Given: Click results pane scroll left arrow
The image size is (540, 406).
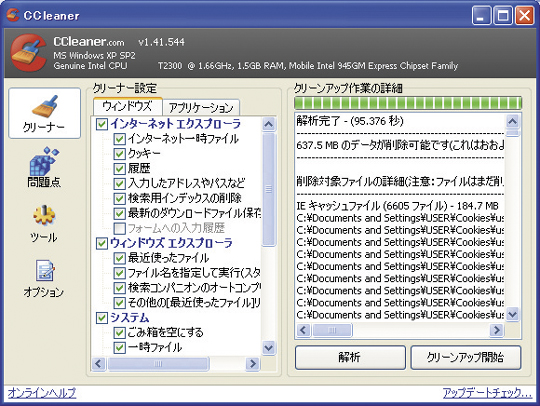Looking at the screenshot, I should click(303, 330).
